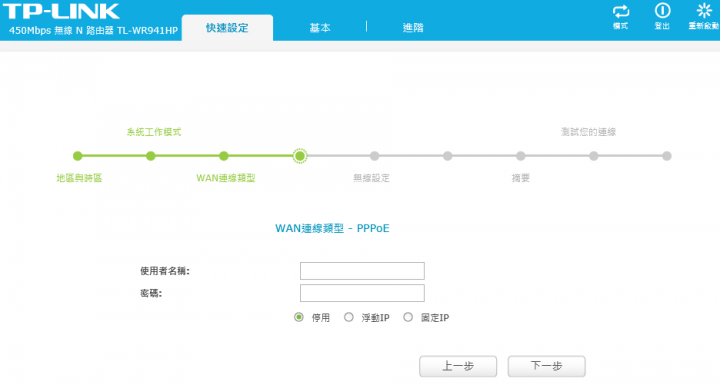Click the 密碼 label
The width and height of the screenshot is (720, 385).
151,293
